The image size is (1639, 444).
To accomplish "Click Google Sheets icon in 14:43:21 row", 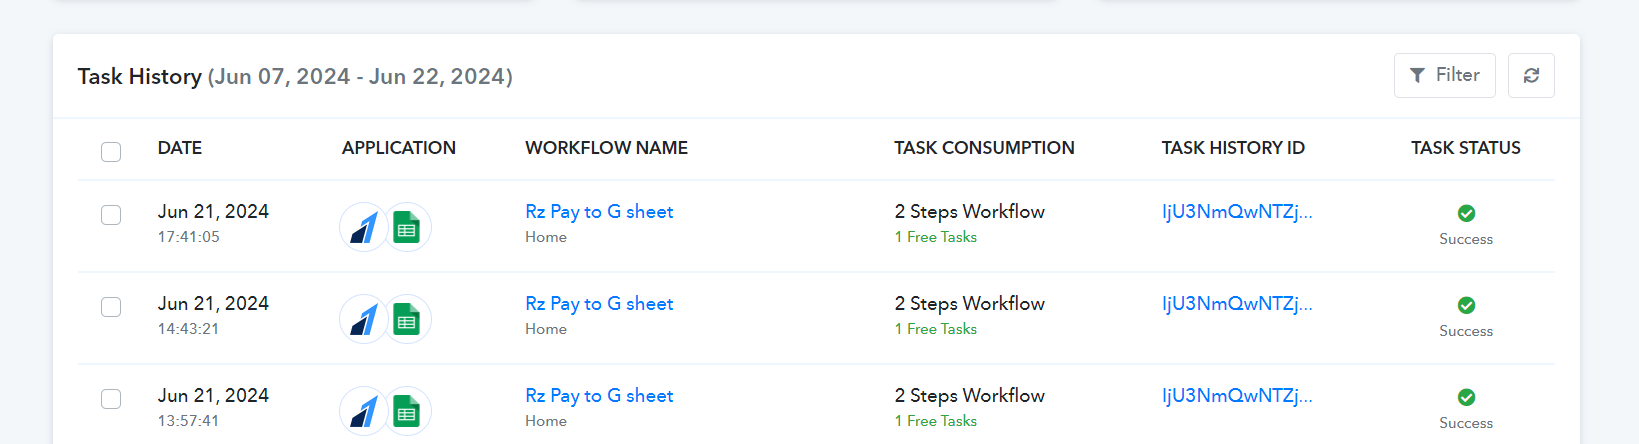I will [x=407, y=319].
